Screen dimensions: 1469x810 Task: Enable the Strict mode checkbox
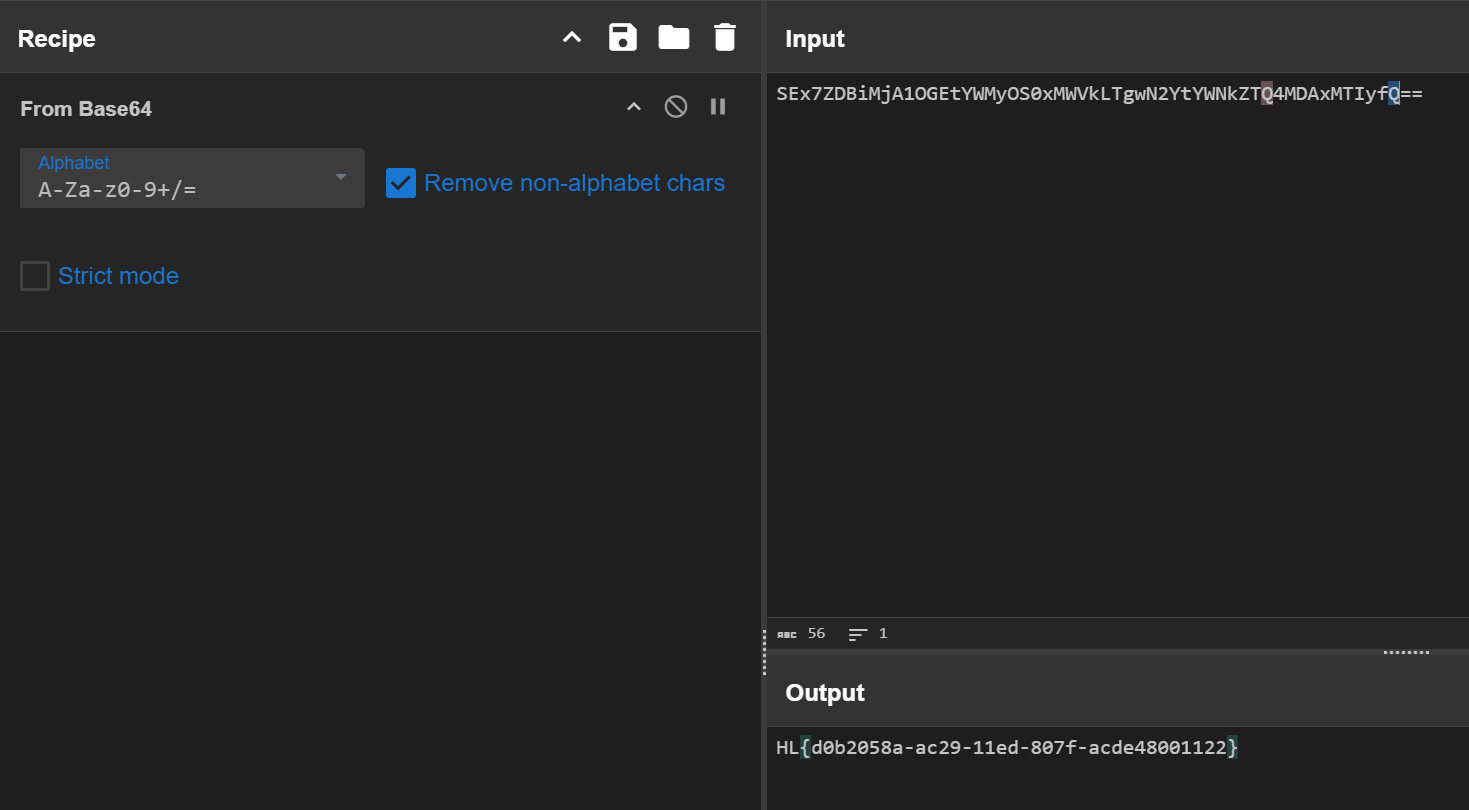[35, 276]
